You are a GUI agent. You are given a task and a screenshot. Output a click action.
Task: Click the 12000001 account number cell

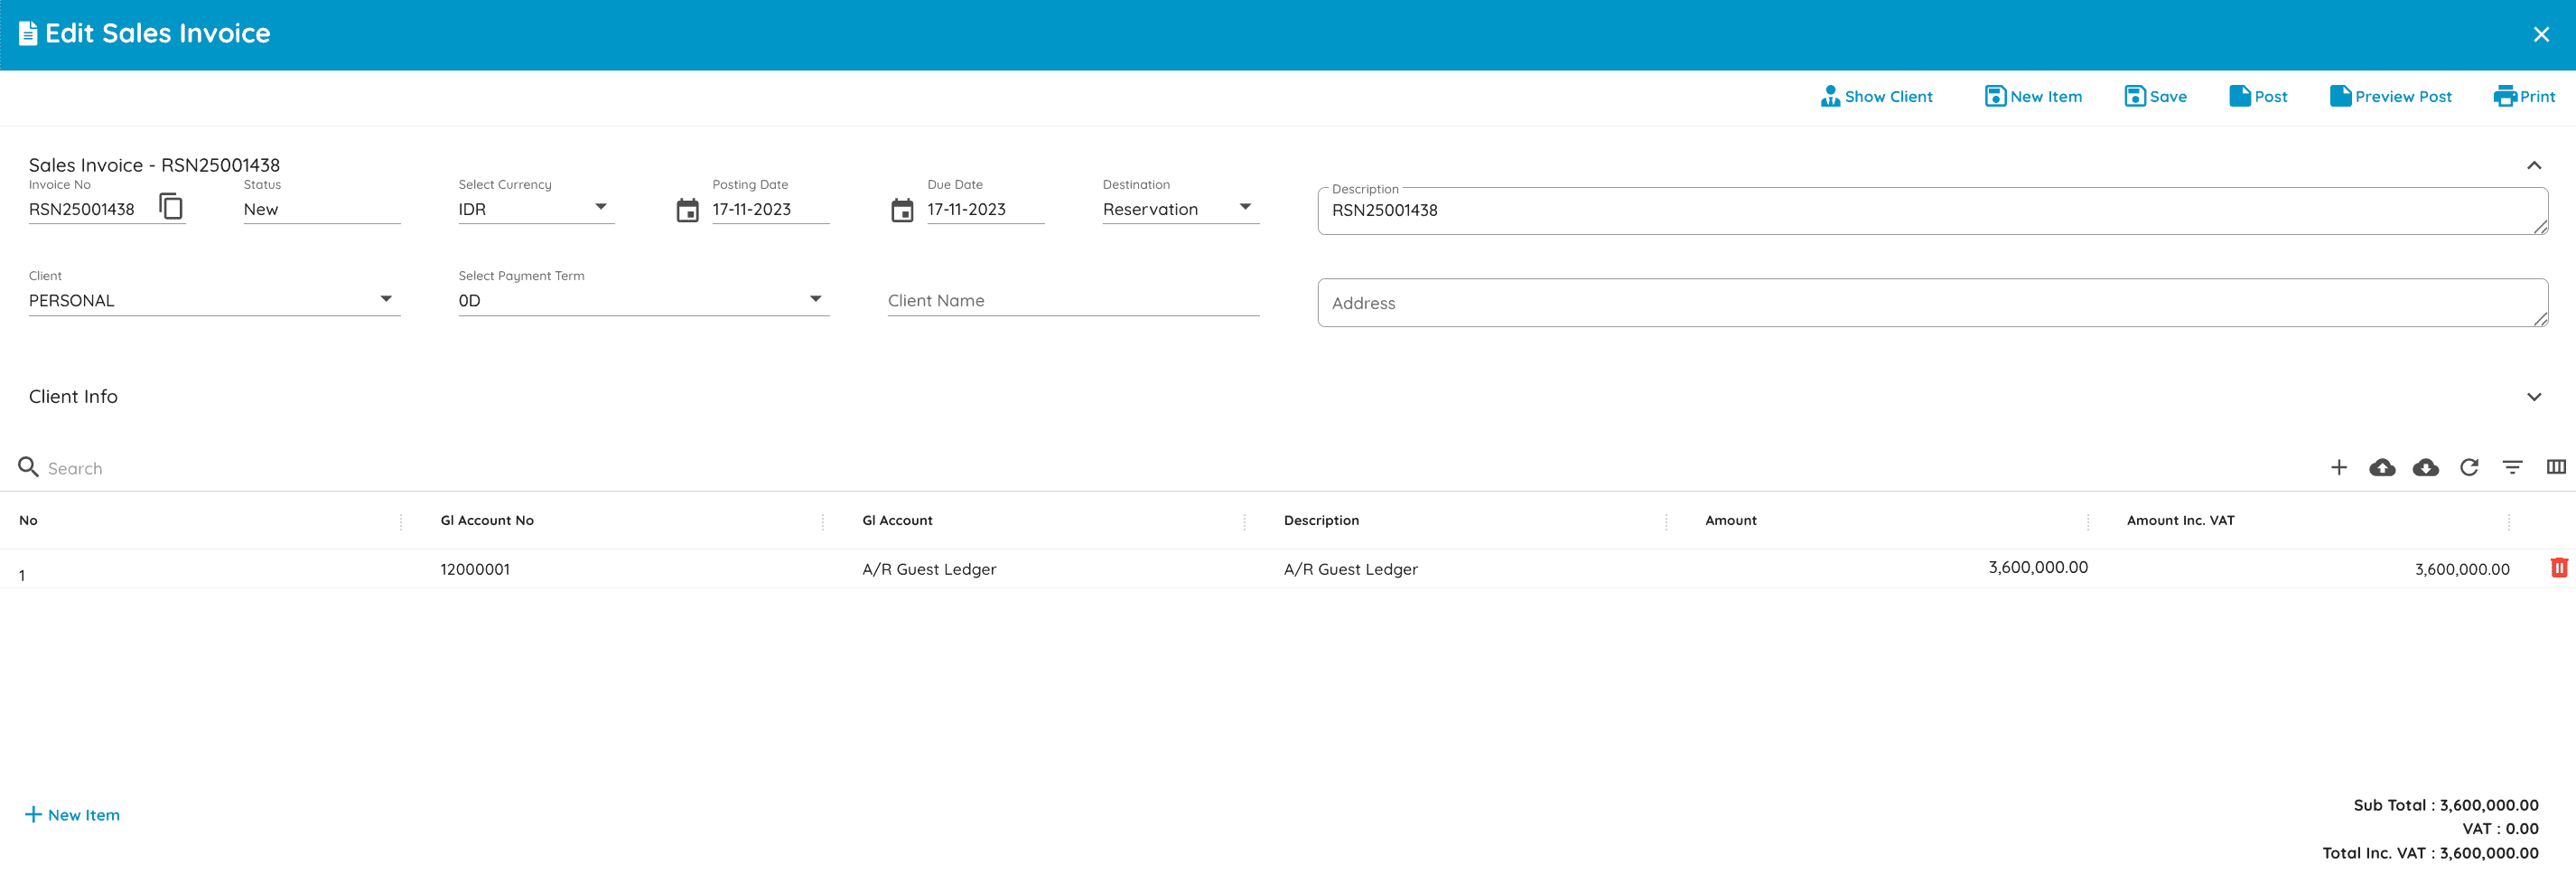[475, 569]
